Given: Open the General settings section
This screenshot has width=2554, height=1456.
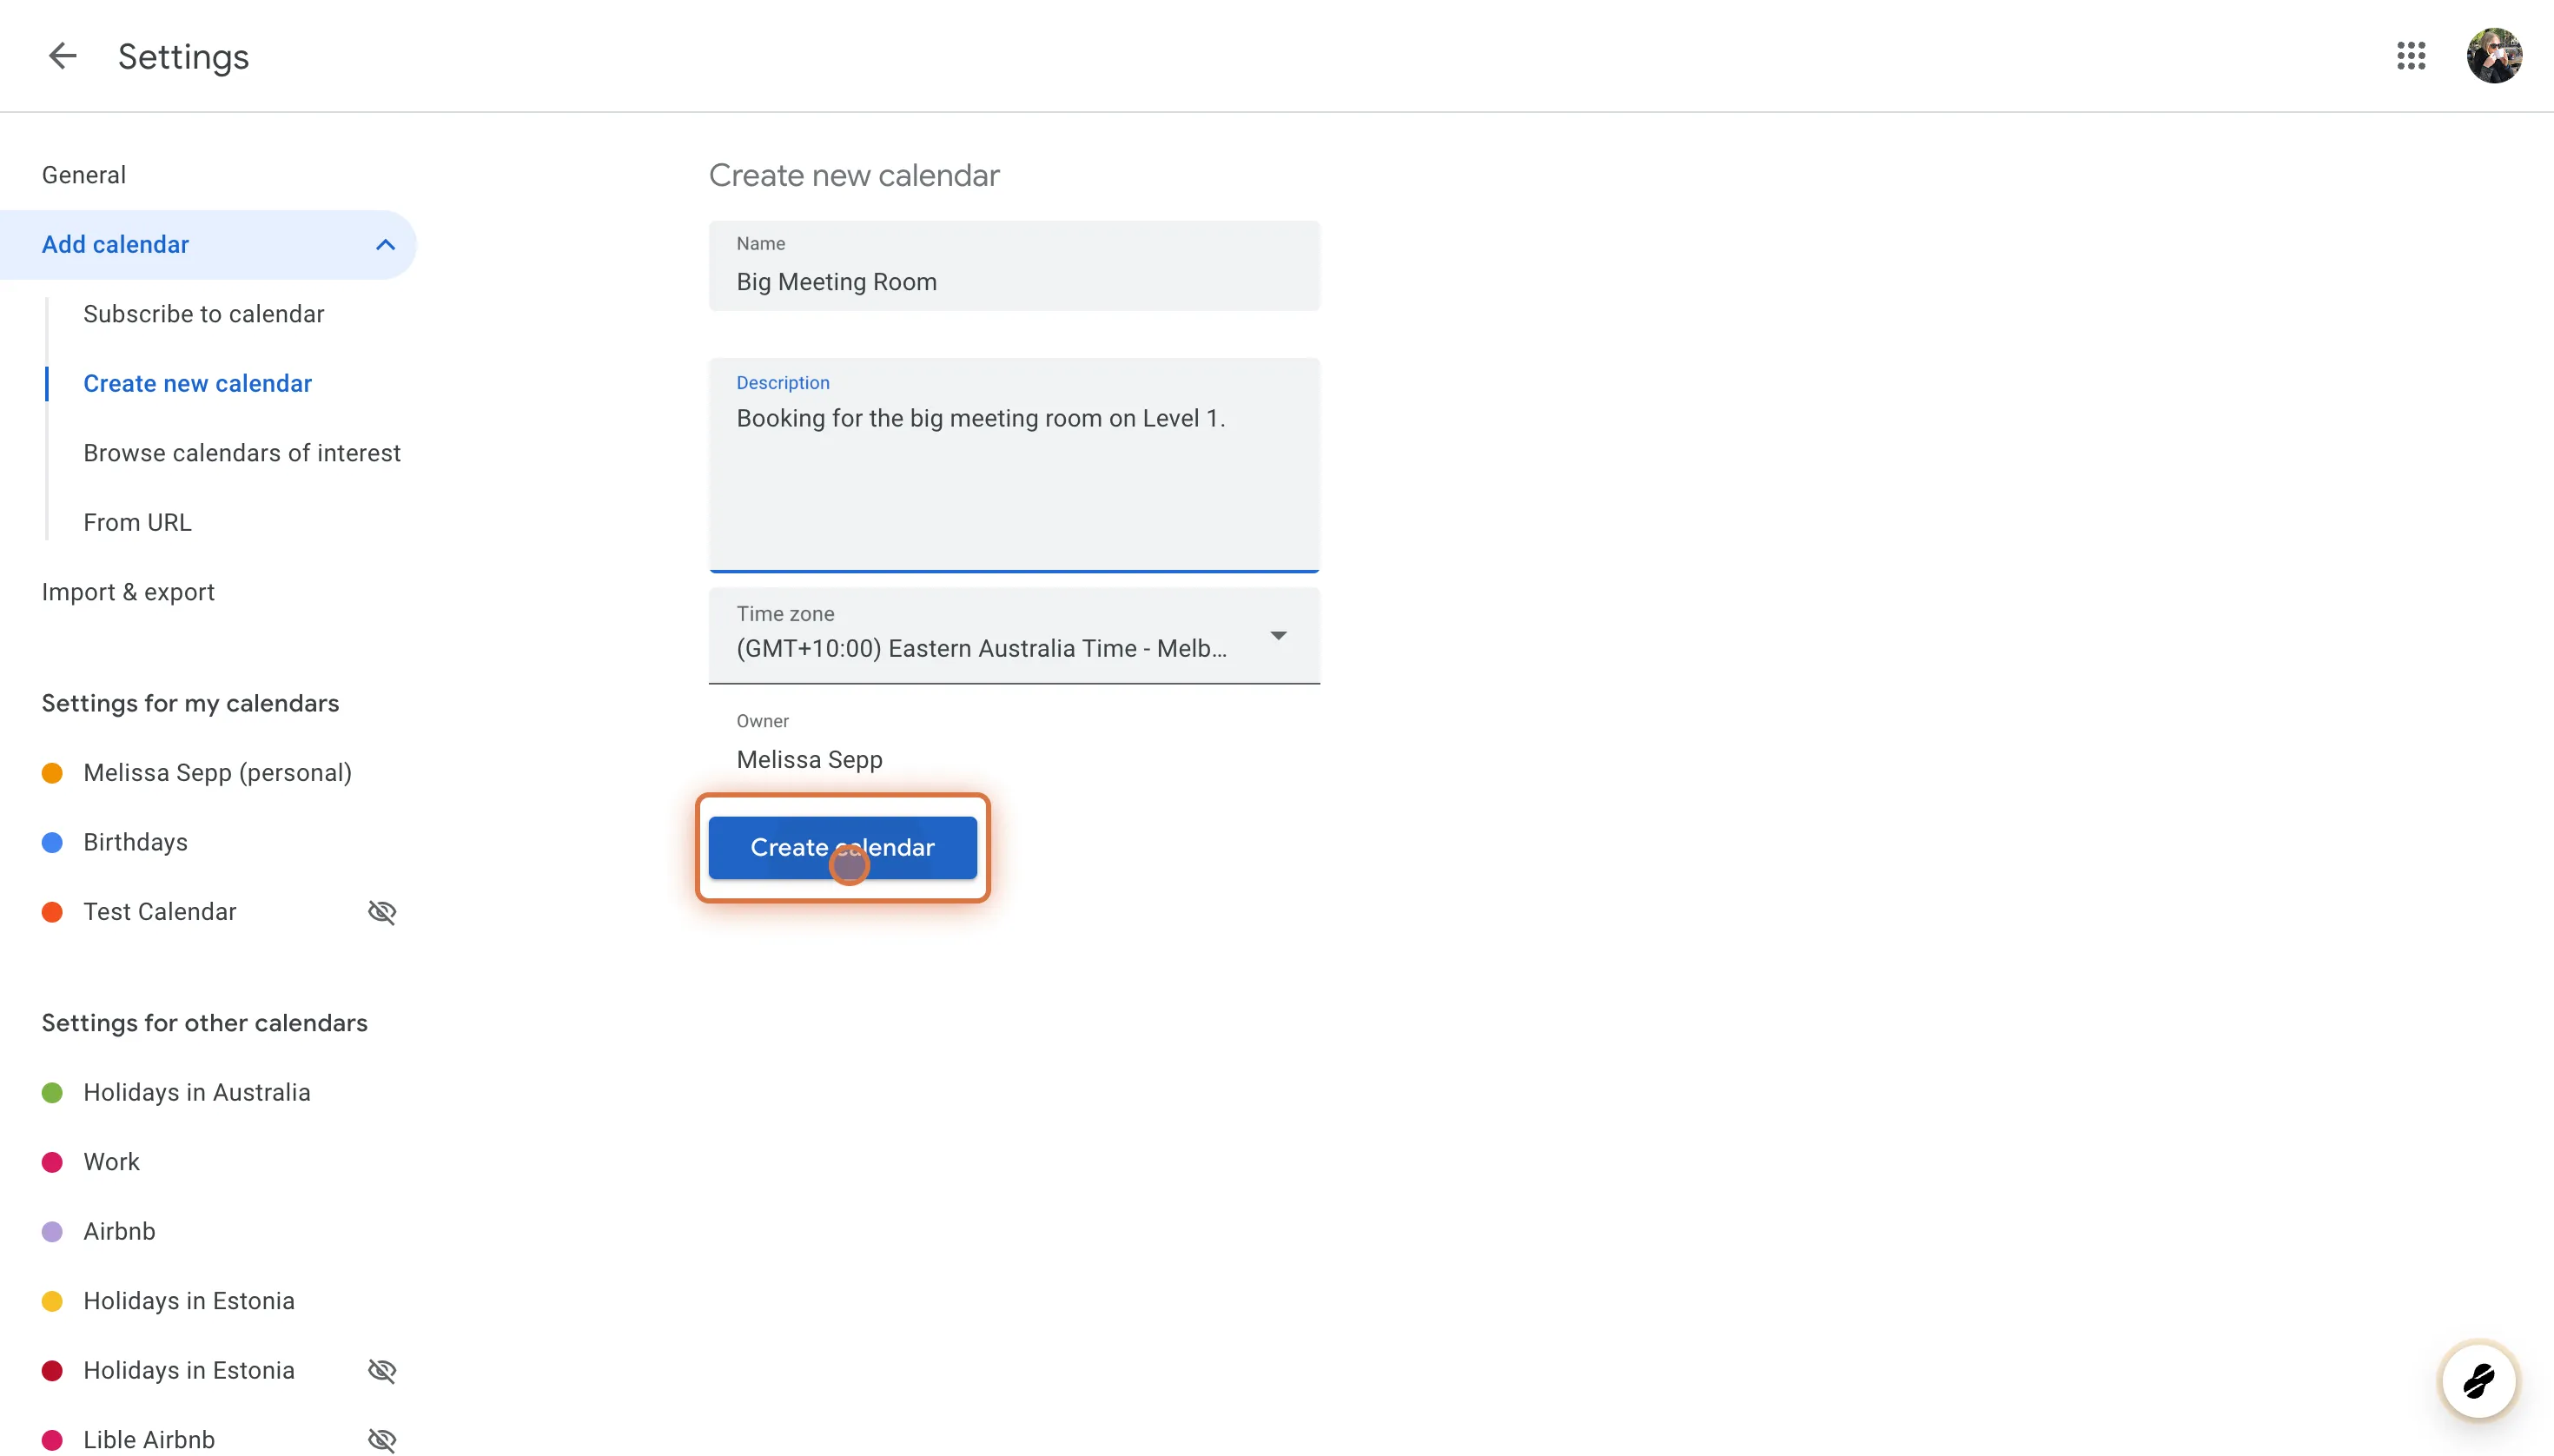Looking at the screenshot, I should [84, 174].
